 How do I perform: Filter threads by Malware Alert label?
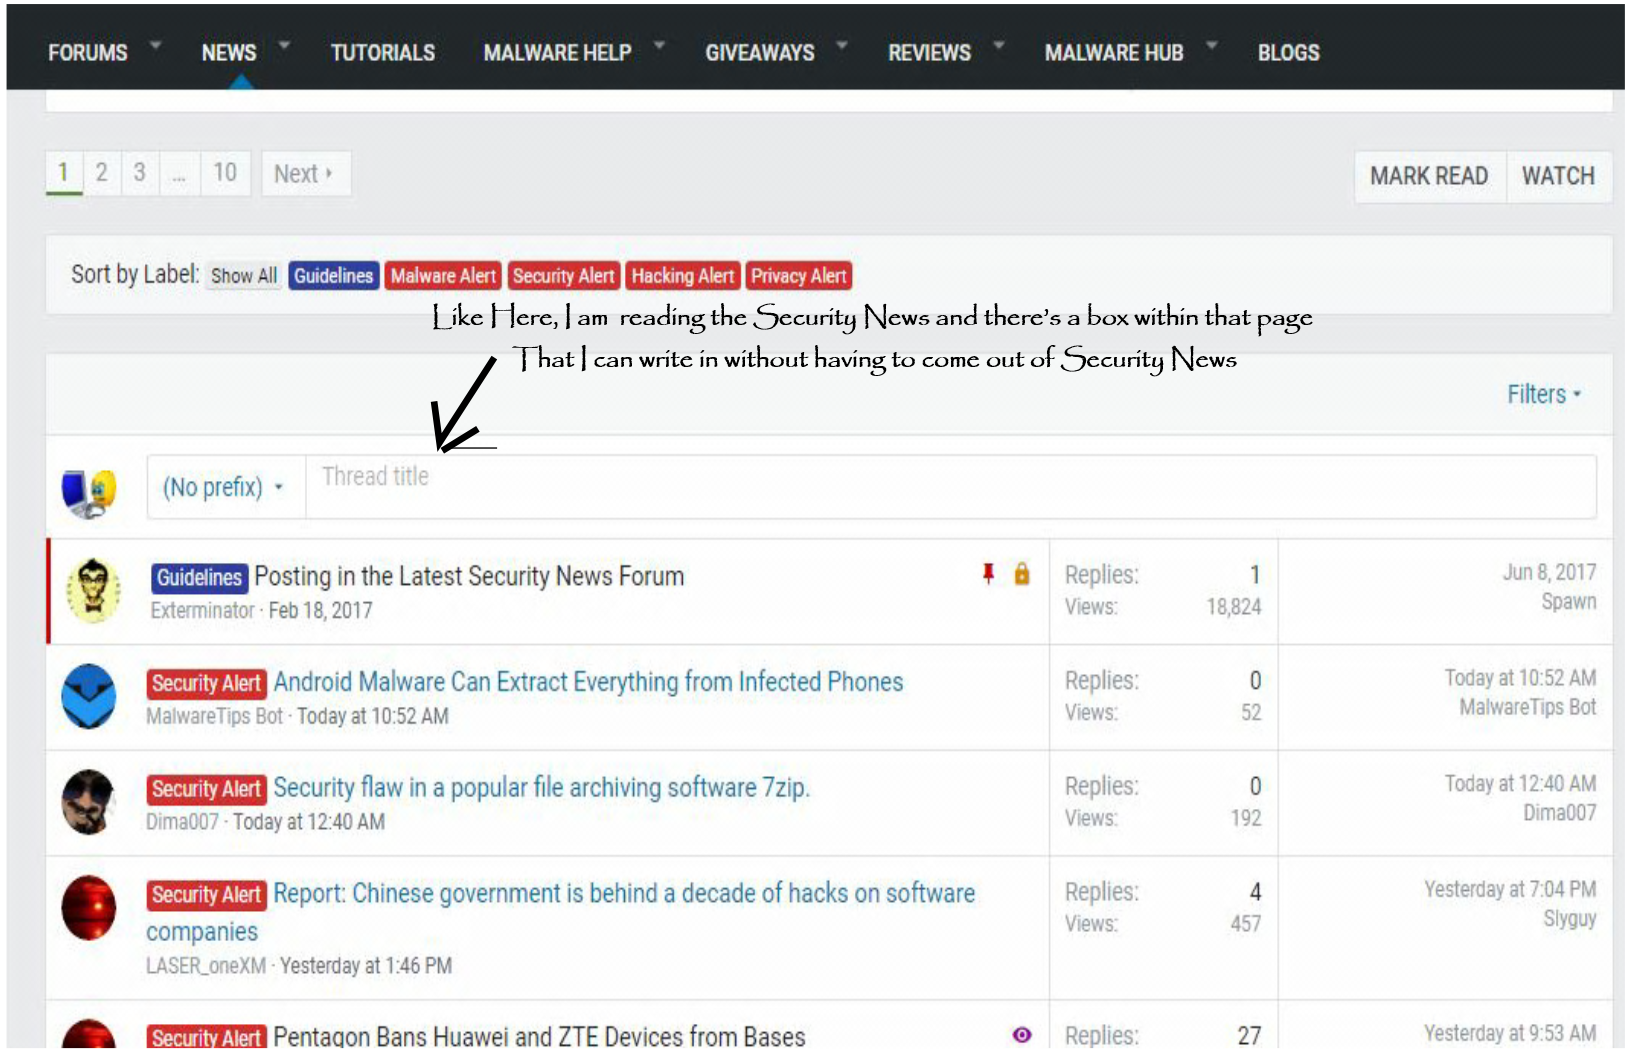443,276
